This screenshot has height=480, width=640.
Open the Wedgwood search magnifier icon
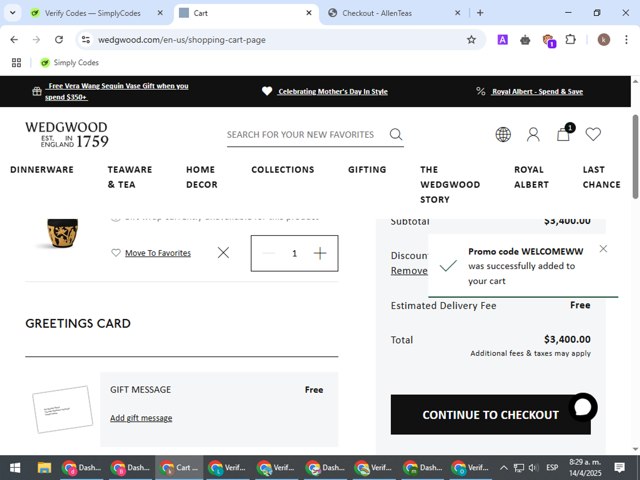396,134
